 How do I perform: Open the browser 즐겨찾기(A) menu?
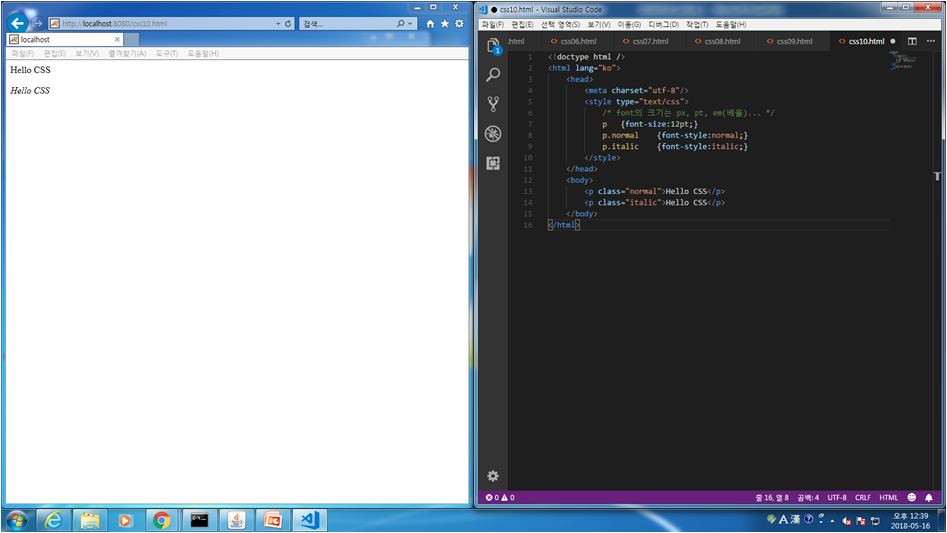point(127,54)
